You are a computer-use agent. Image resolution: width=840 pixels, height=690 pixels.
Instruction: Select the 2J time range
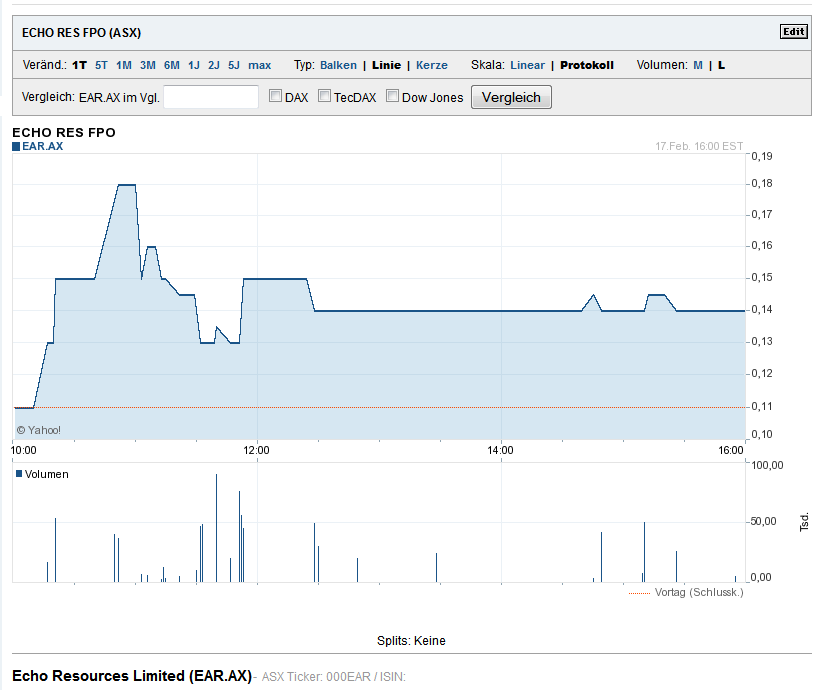click(214, 65)
